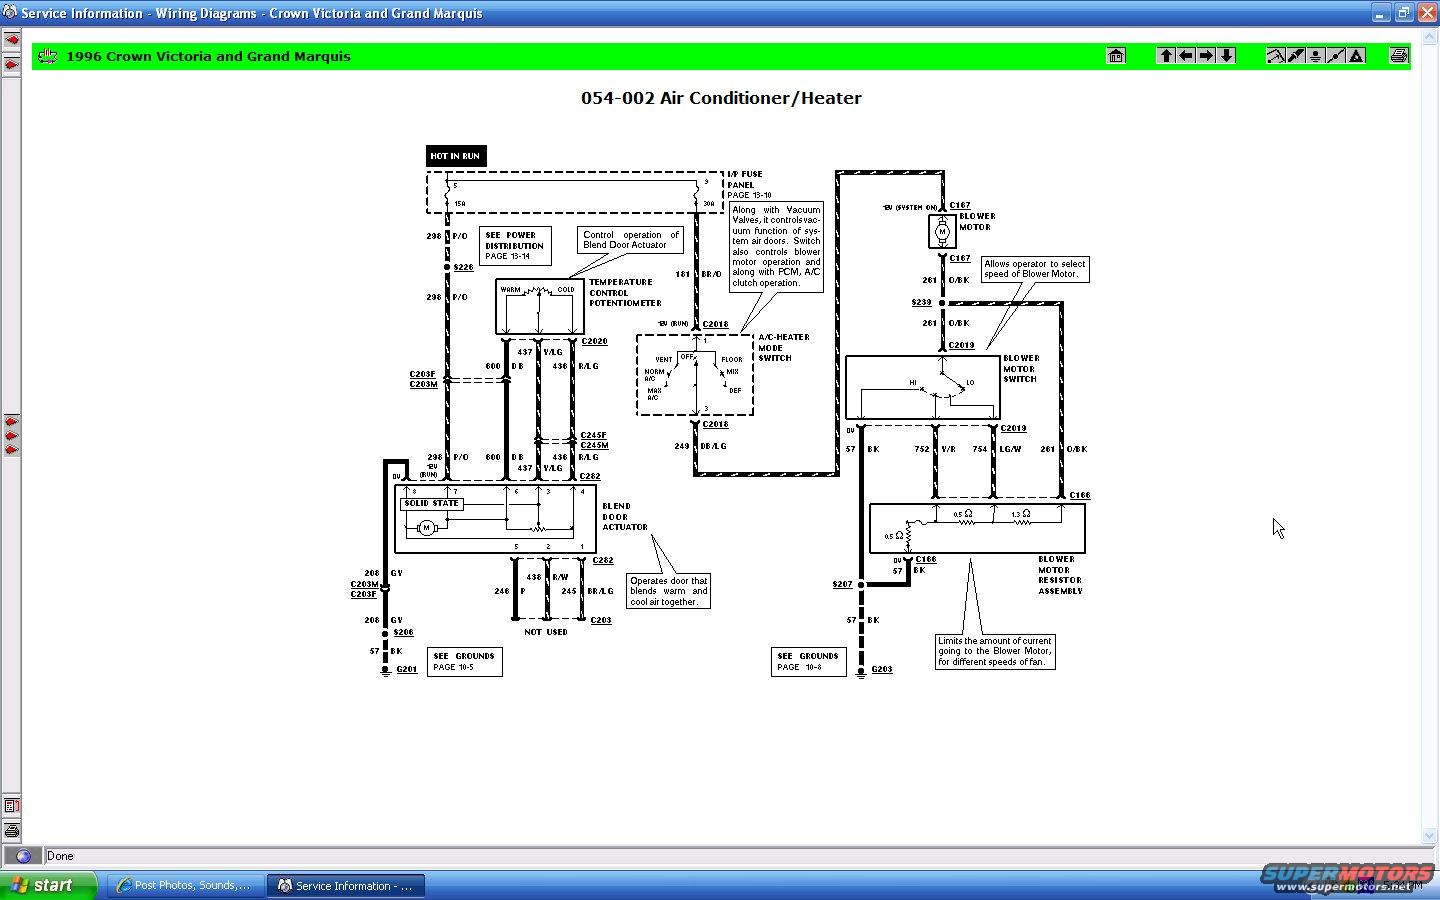Open the connector plug icon in toolbar

[x=1296, y=56]
